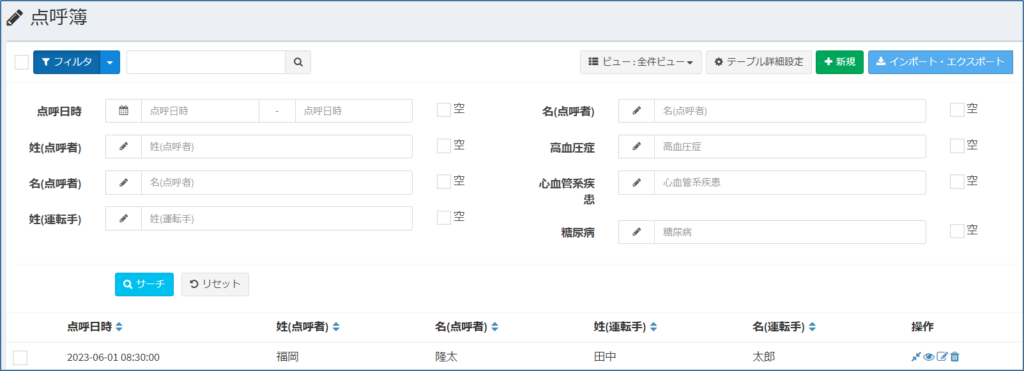Click the cell 太郎

(764, 357)
